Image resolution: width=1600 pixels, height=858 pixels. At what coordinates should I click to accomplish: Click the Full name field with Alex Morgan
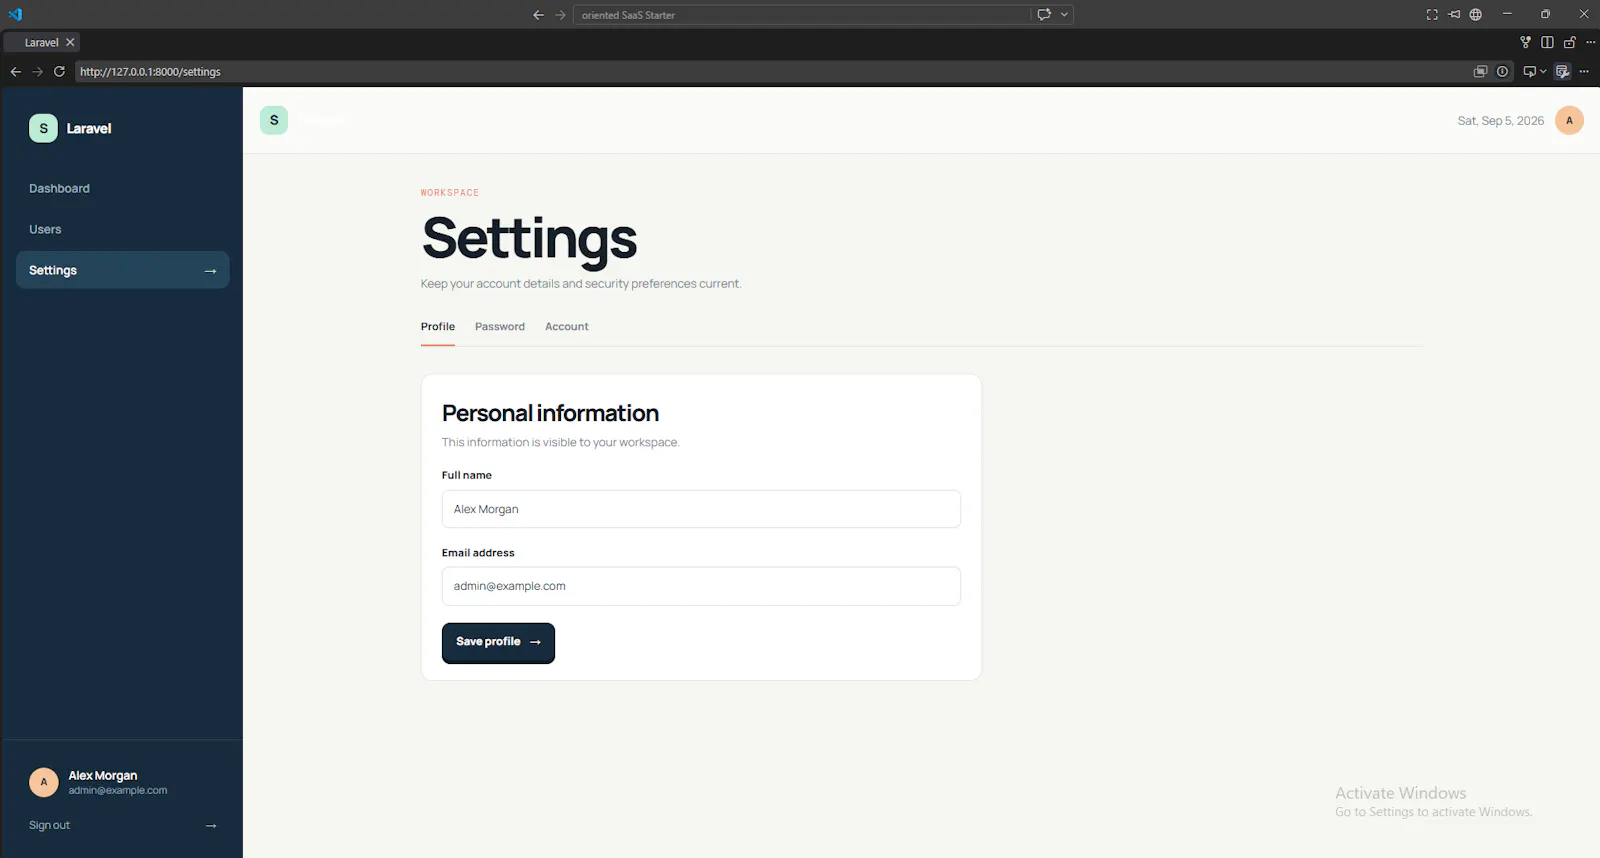pyautogui.click(x=701, y=509)
